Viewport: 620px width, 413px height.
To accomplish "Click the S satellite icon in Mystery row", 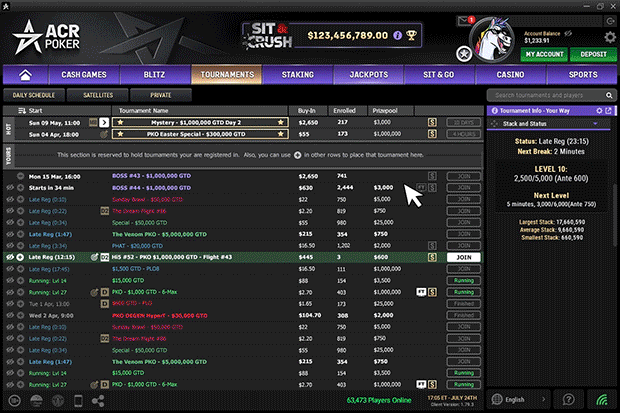I will pyautogui.click(x=432, y=123).
